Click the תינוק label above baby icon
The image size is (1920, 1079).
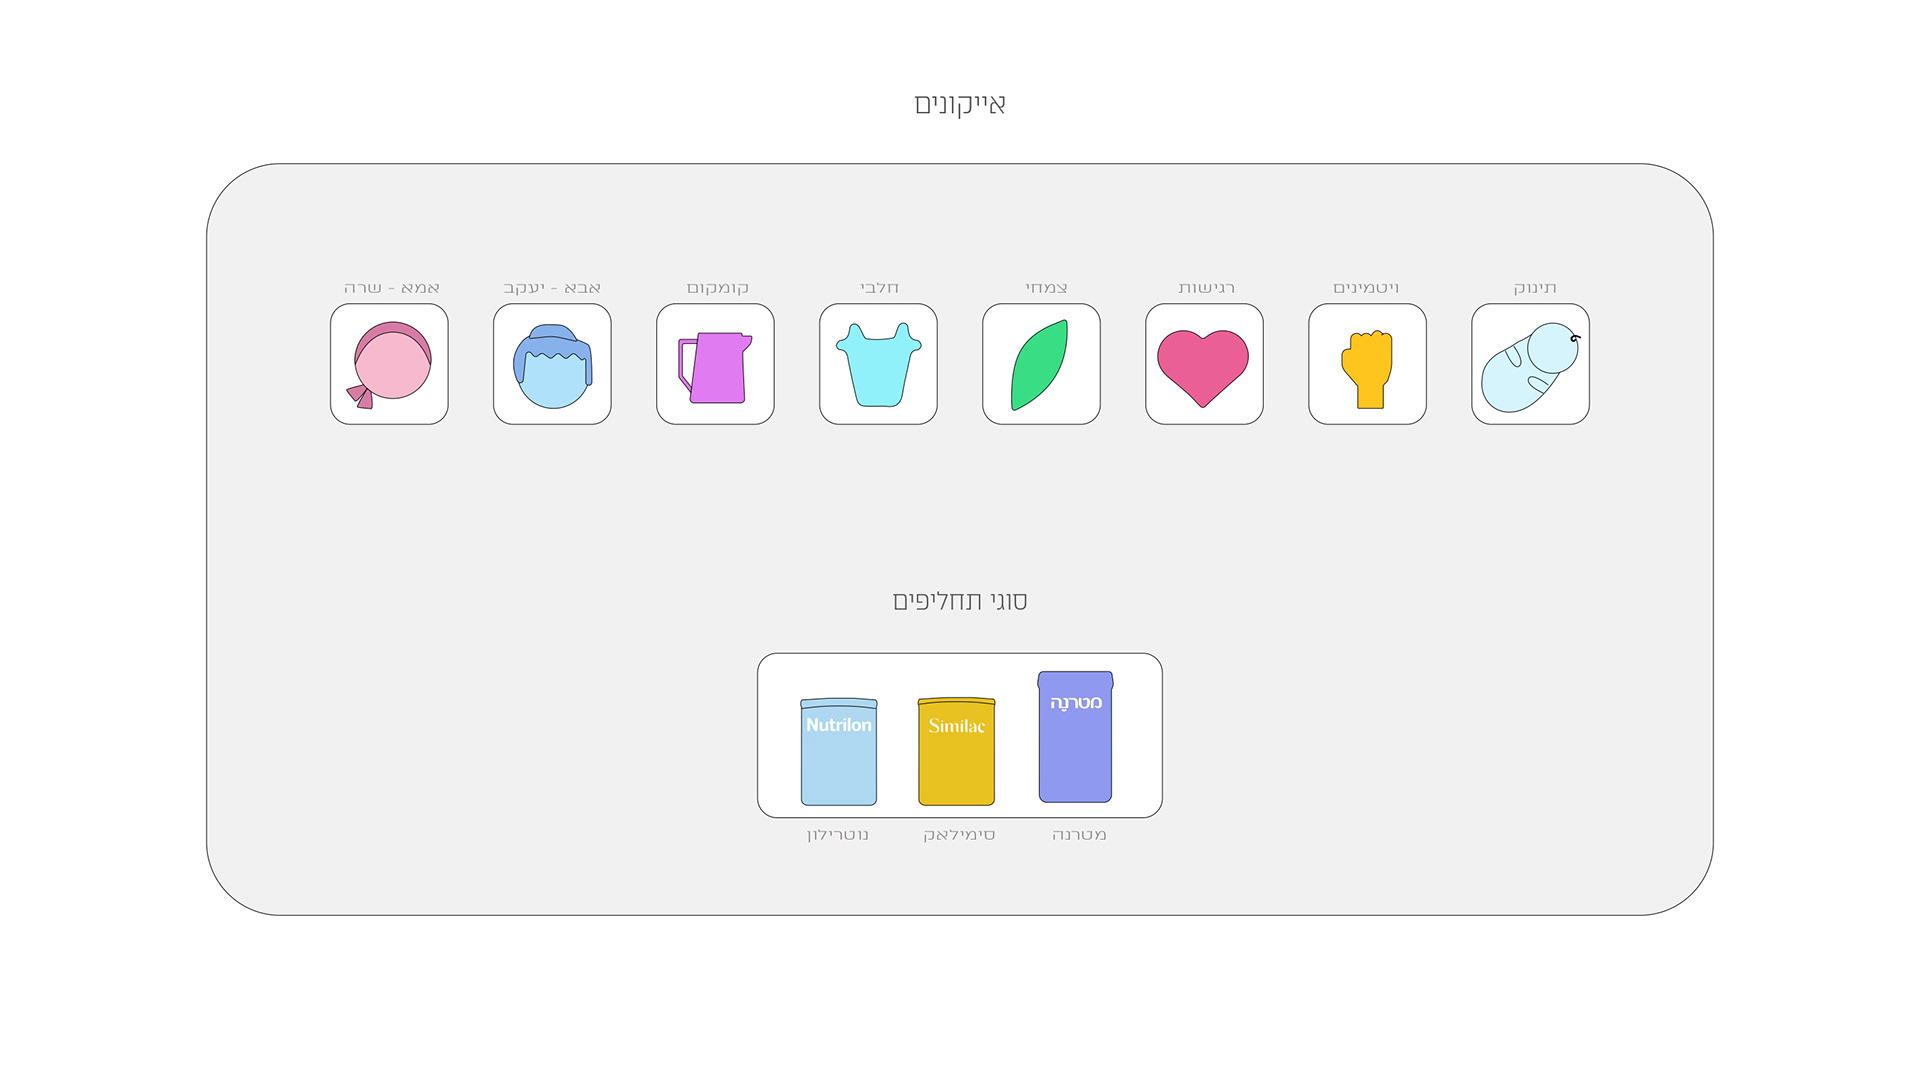coord(1535,288)
